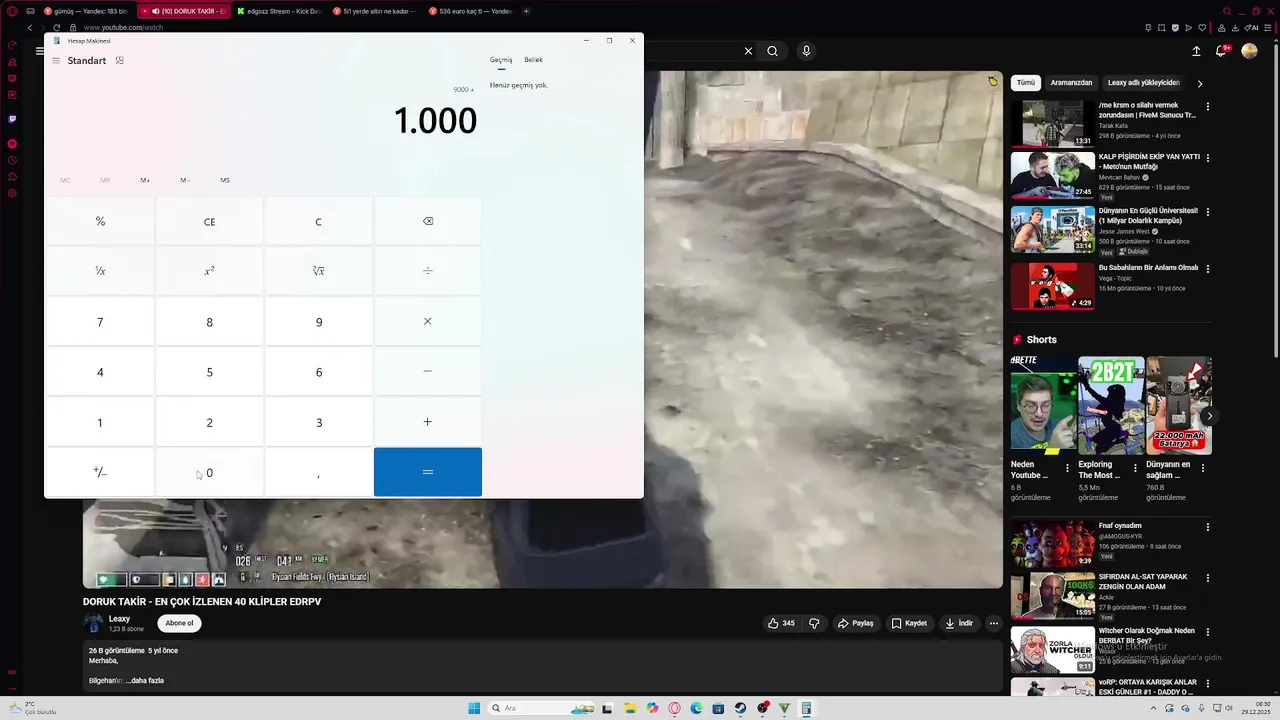Switch to the Geçmiş tab in calculator

click(x=501, y=60)
